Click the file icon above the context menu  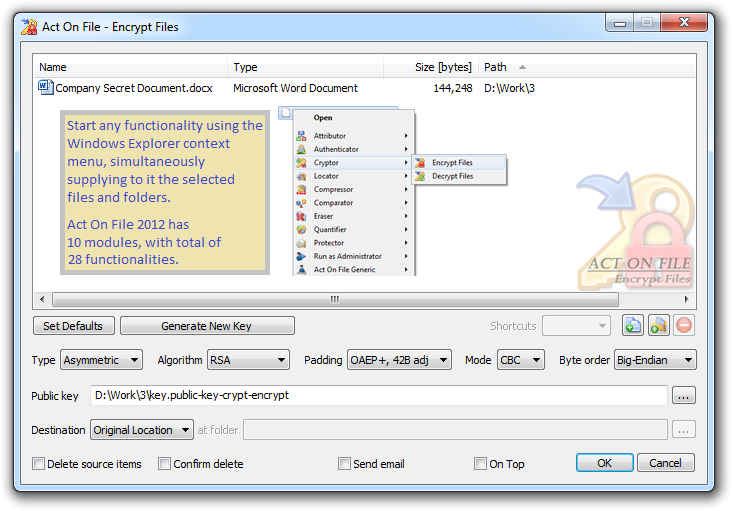pyautogui.click(x=286, y=113)
